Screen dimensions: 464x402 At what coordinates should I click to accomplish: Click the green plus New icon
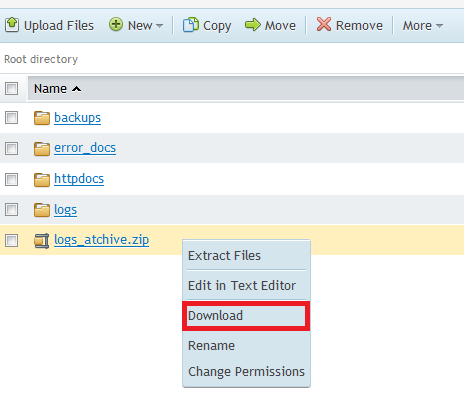coord(116,25)
